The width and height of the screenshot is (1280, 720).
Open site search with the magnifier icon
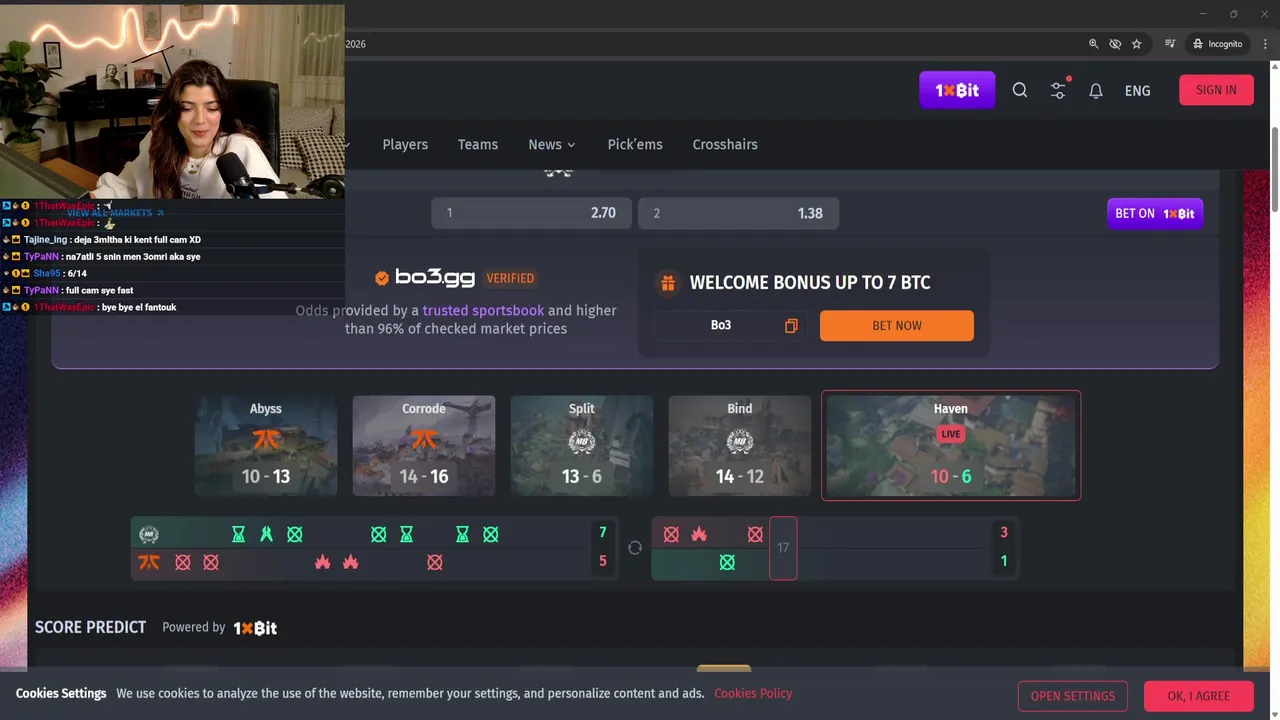1020,90
